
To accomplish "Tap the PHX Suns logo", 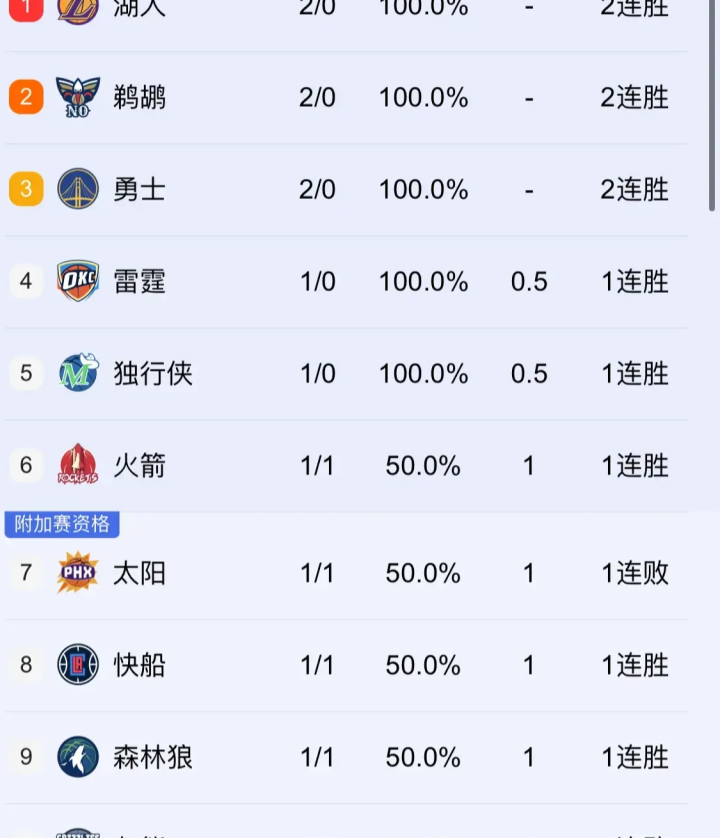I will [78, 572].
